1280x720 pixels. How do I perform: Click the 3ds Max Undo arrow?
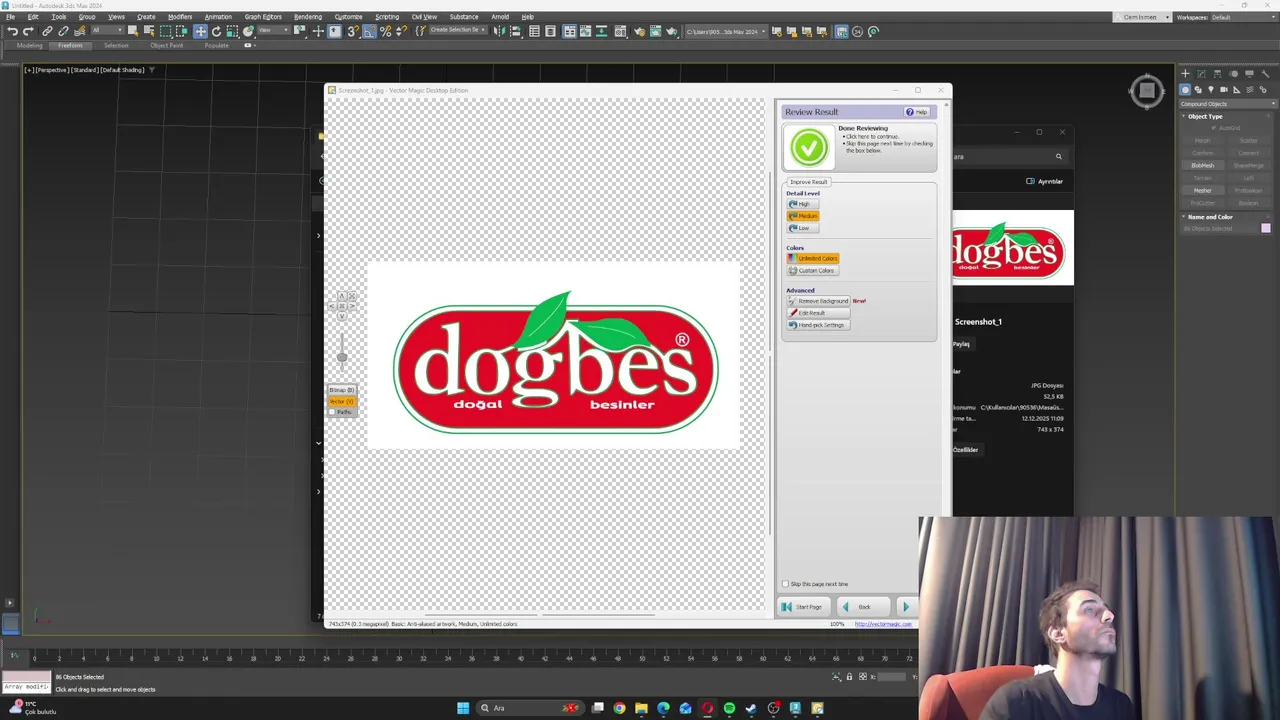pyautogui.click(x=12, y=31)
